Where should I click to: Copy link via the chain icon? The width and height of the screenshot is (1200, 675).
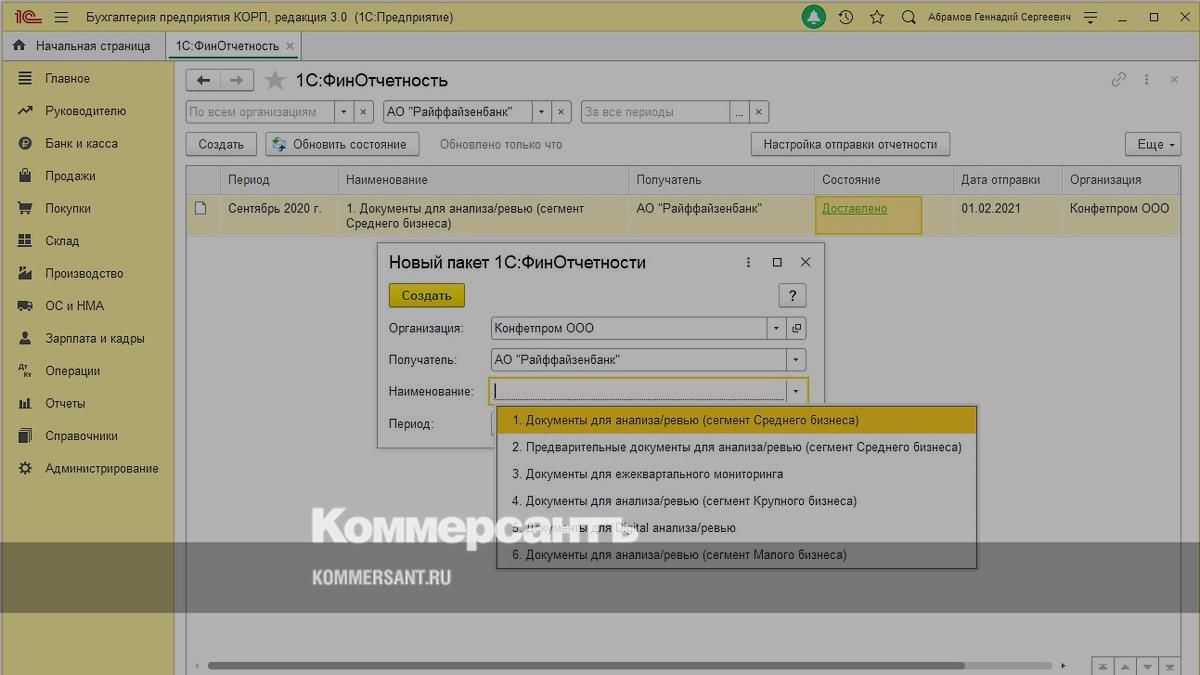1119,80
